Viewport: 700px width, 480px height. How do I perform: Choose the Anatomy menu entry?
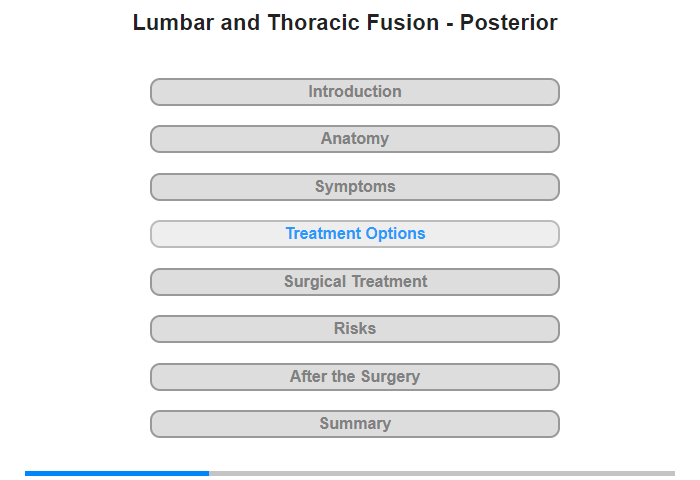pyautogui.click(x=355, y=139)
